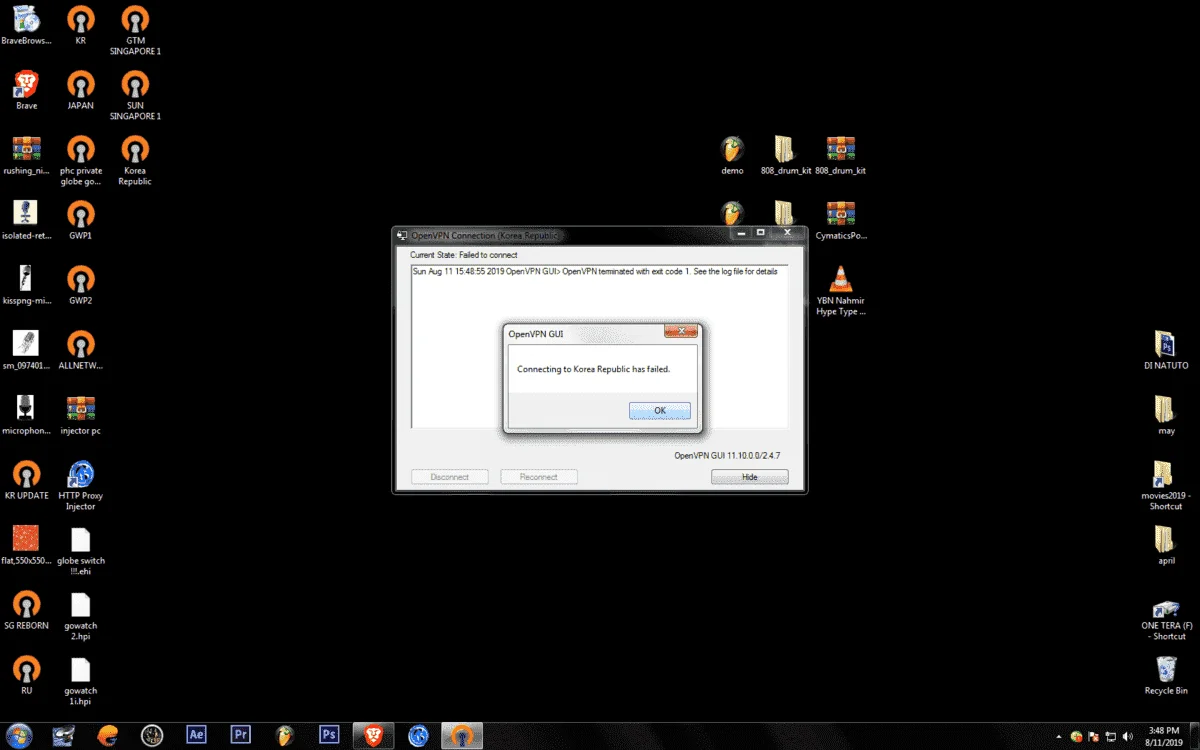This screenshot has width=1200, height=750.
Task: Select the phc private globe desktop icon
Action: 80,160
